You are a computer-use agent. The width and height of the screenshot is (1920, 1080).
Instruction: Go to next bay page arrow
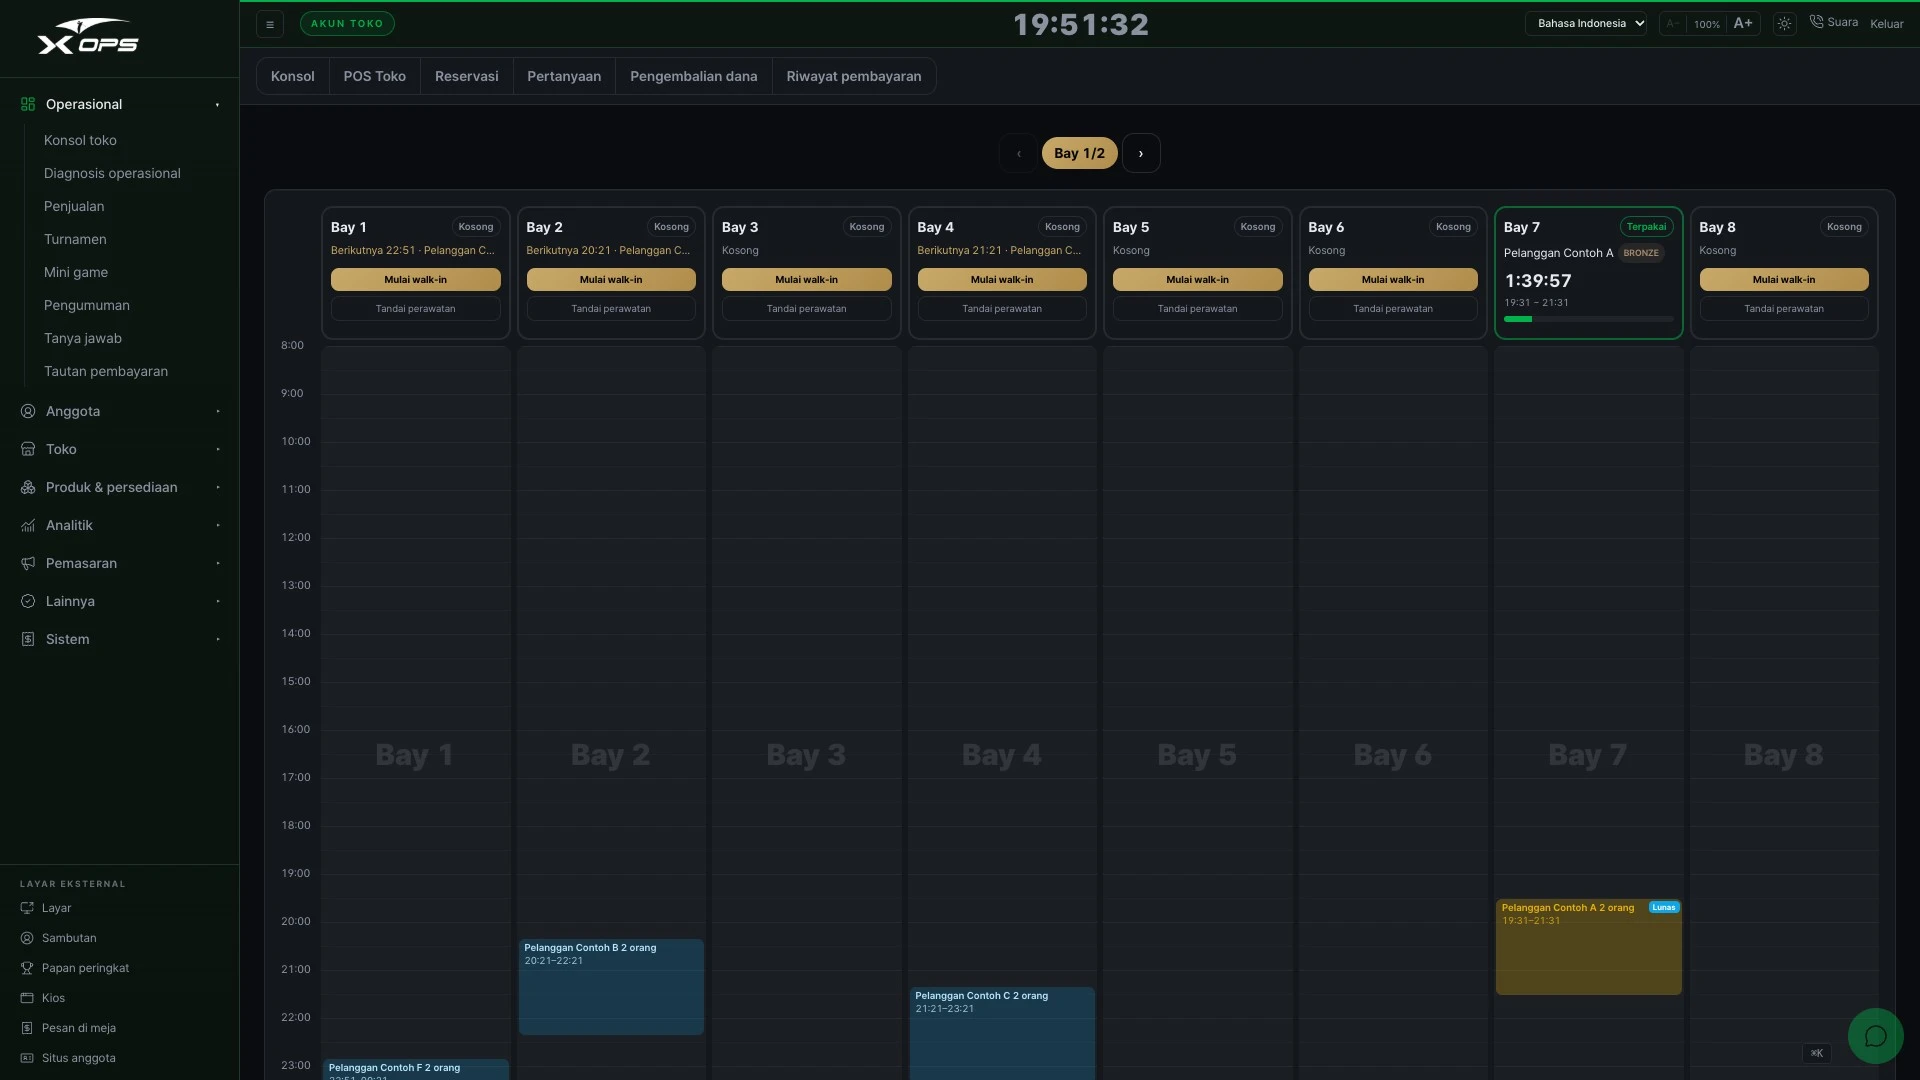pos(1141,153)
